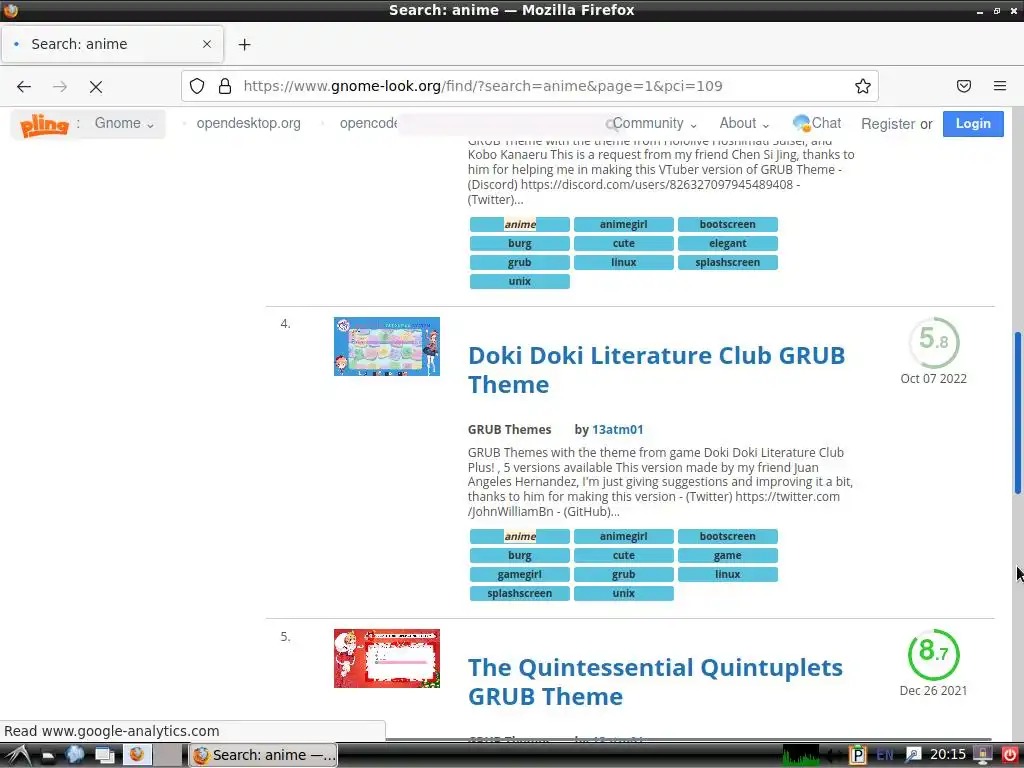
Task: Click the network monitor tray icon
Action: click(x=982, y=756)
